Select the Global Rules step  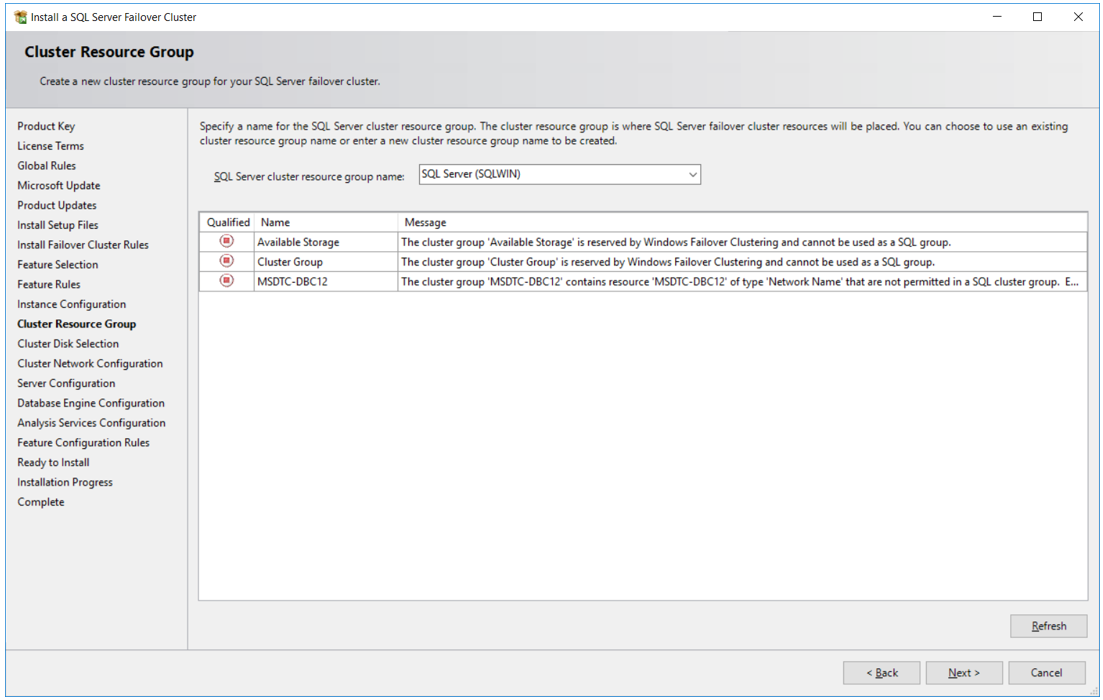[x=46, y=165]
